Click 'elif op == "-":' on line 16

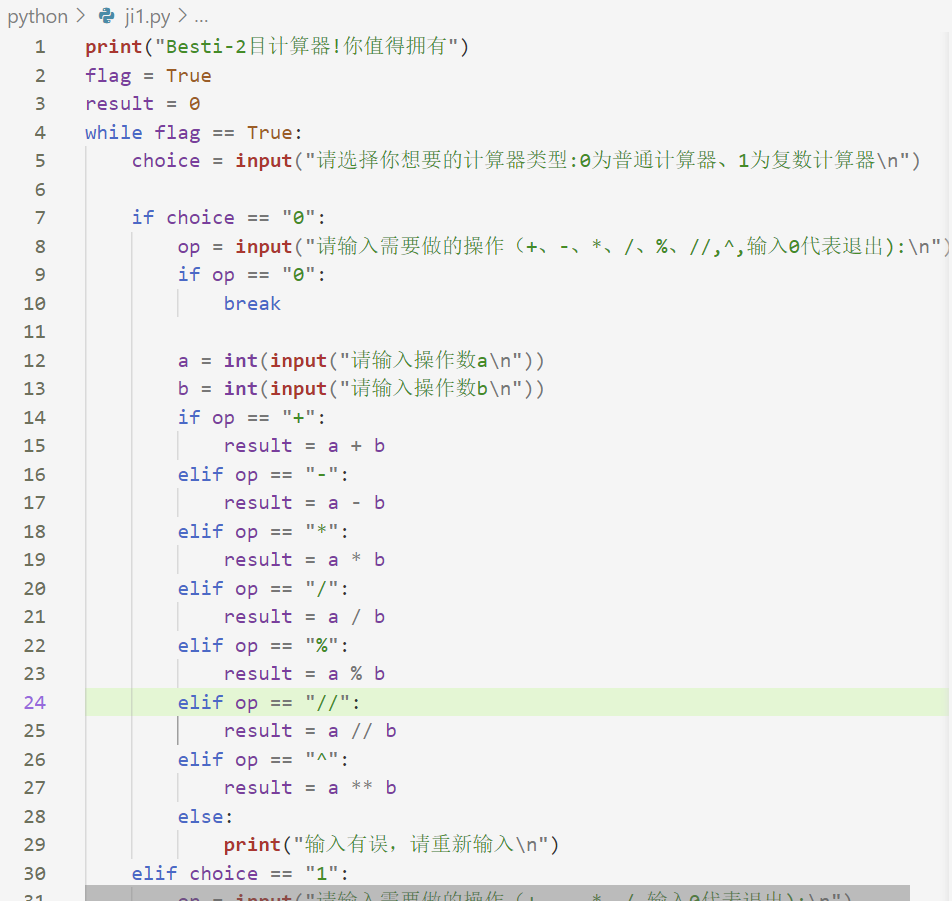pos(264,474)
